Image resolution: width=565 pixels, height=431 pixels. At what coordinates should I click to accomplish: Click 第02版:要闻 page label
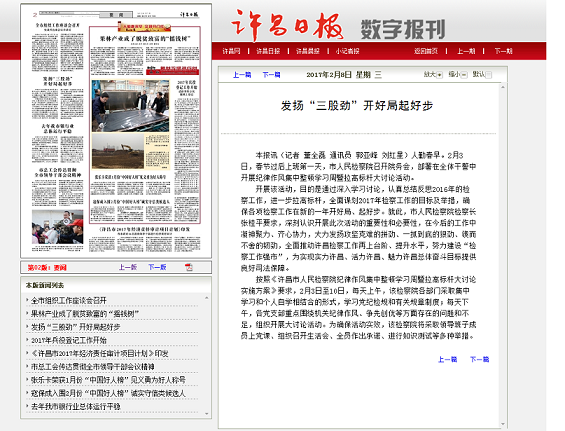tap(47, 267)
